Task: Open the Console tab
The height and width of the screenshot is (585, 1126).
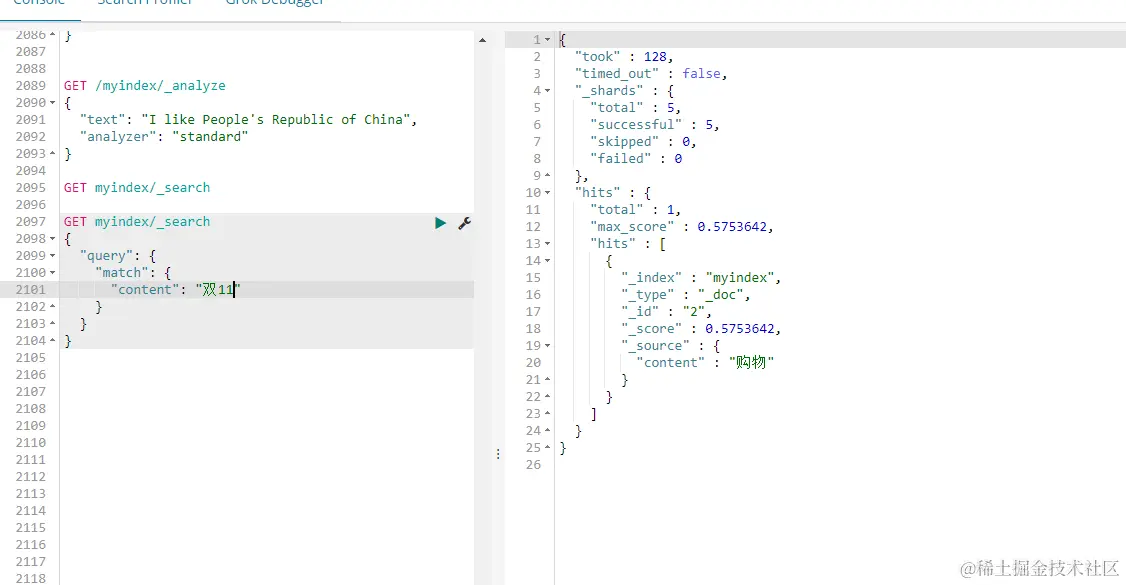Action: (39, 3)
